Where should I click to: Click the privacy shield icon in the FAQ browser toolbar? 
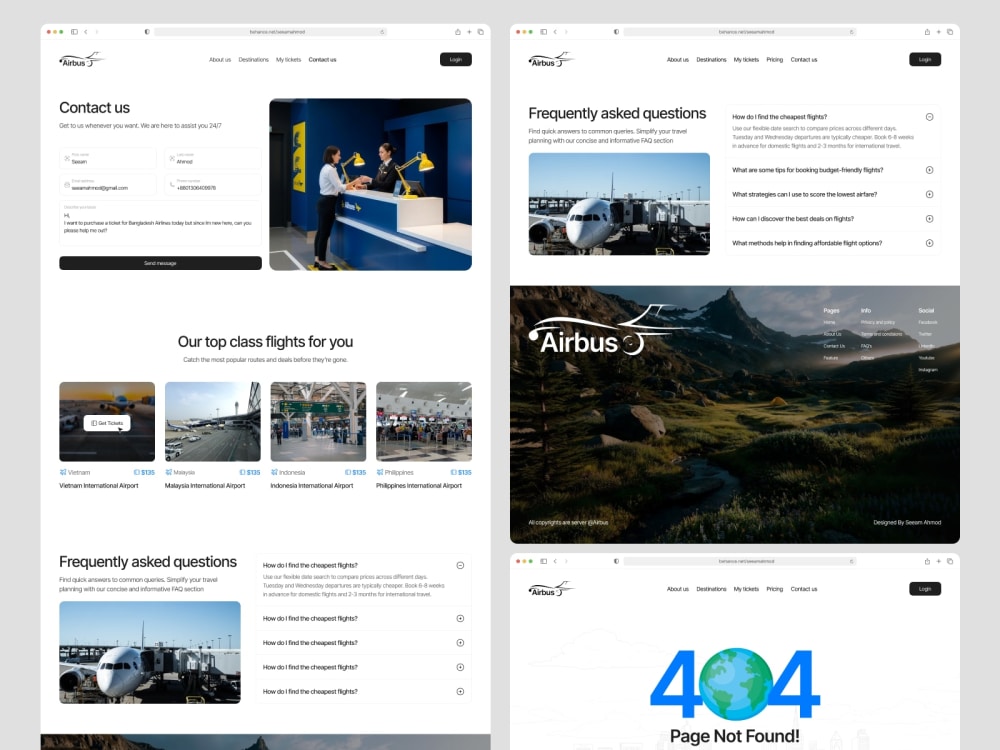[x=616, y=31]
